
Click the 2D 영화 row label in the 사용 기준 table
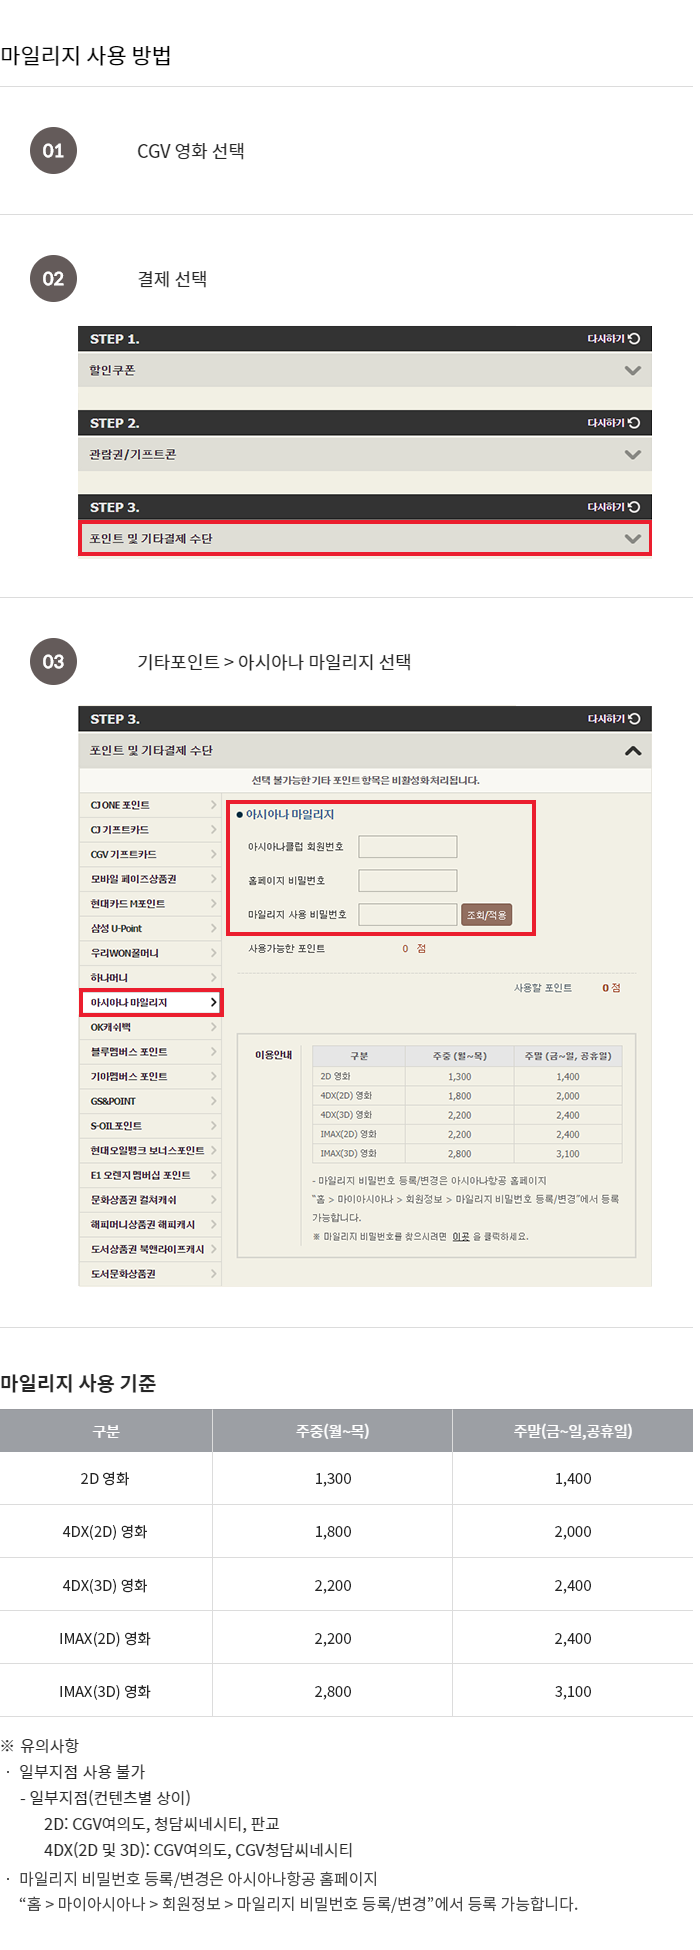click(x=105, y=1479)
